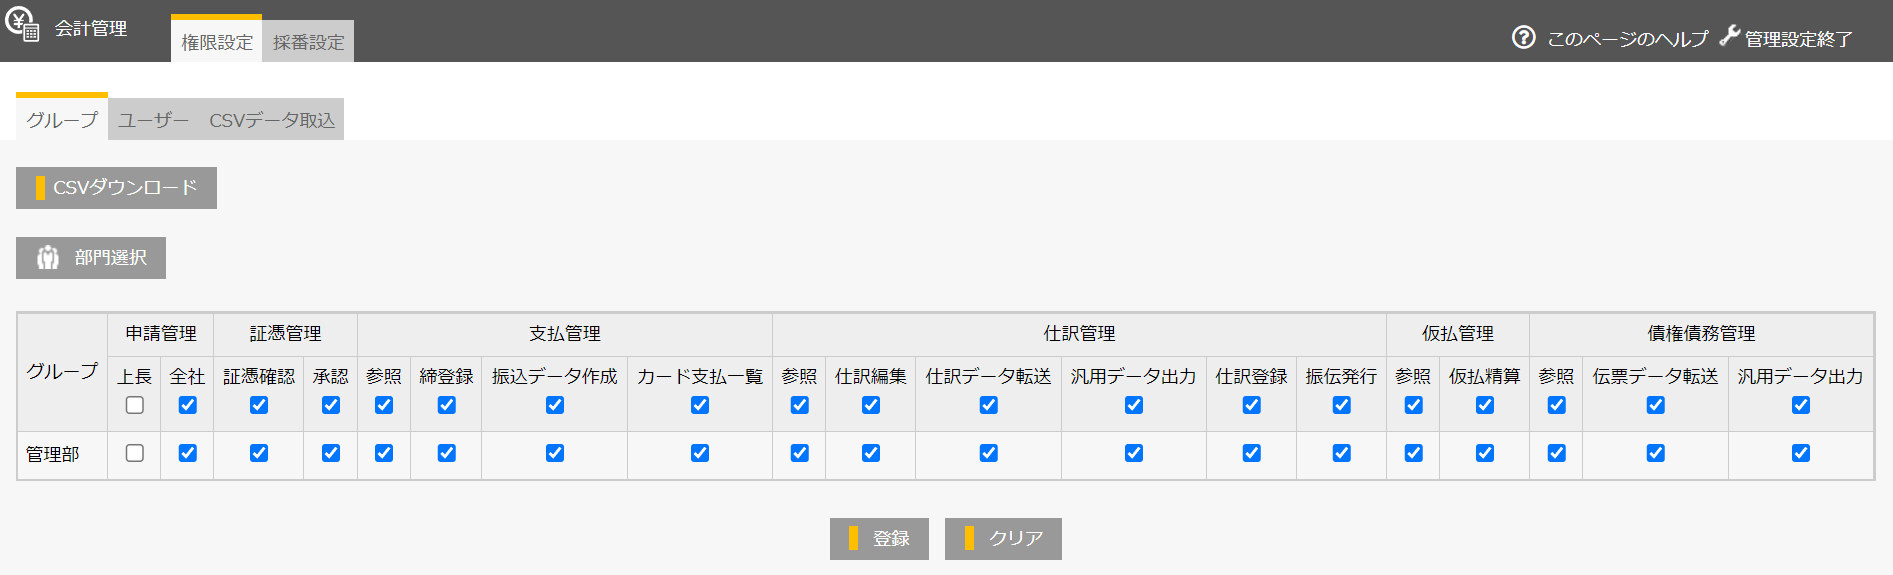Enable 上長 checkbox for 管理部 row
1893x575 pixels.
coord(135,453)
